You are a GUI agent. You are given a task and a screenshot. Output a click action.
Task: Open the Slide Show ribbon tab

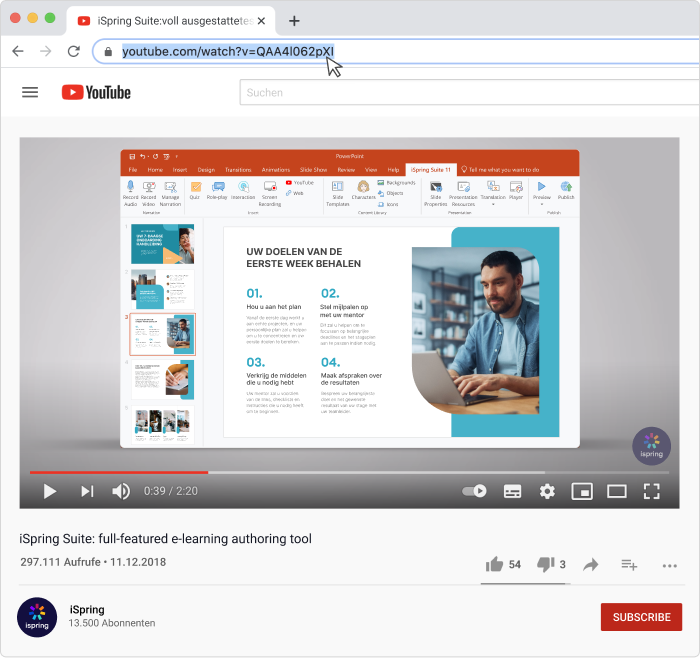[x=313, y=170]
